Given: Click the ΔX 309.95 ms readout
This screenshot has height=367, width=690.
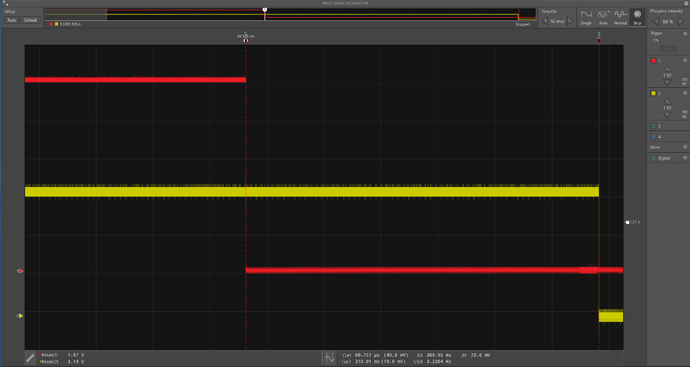Looking at the screenshot, I should tap(434, 355).
